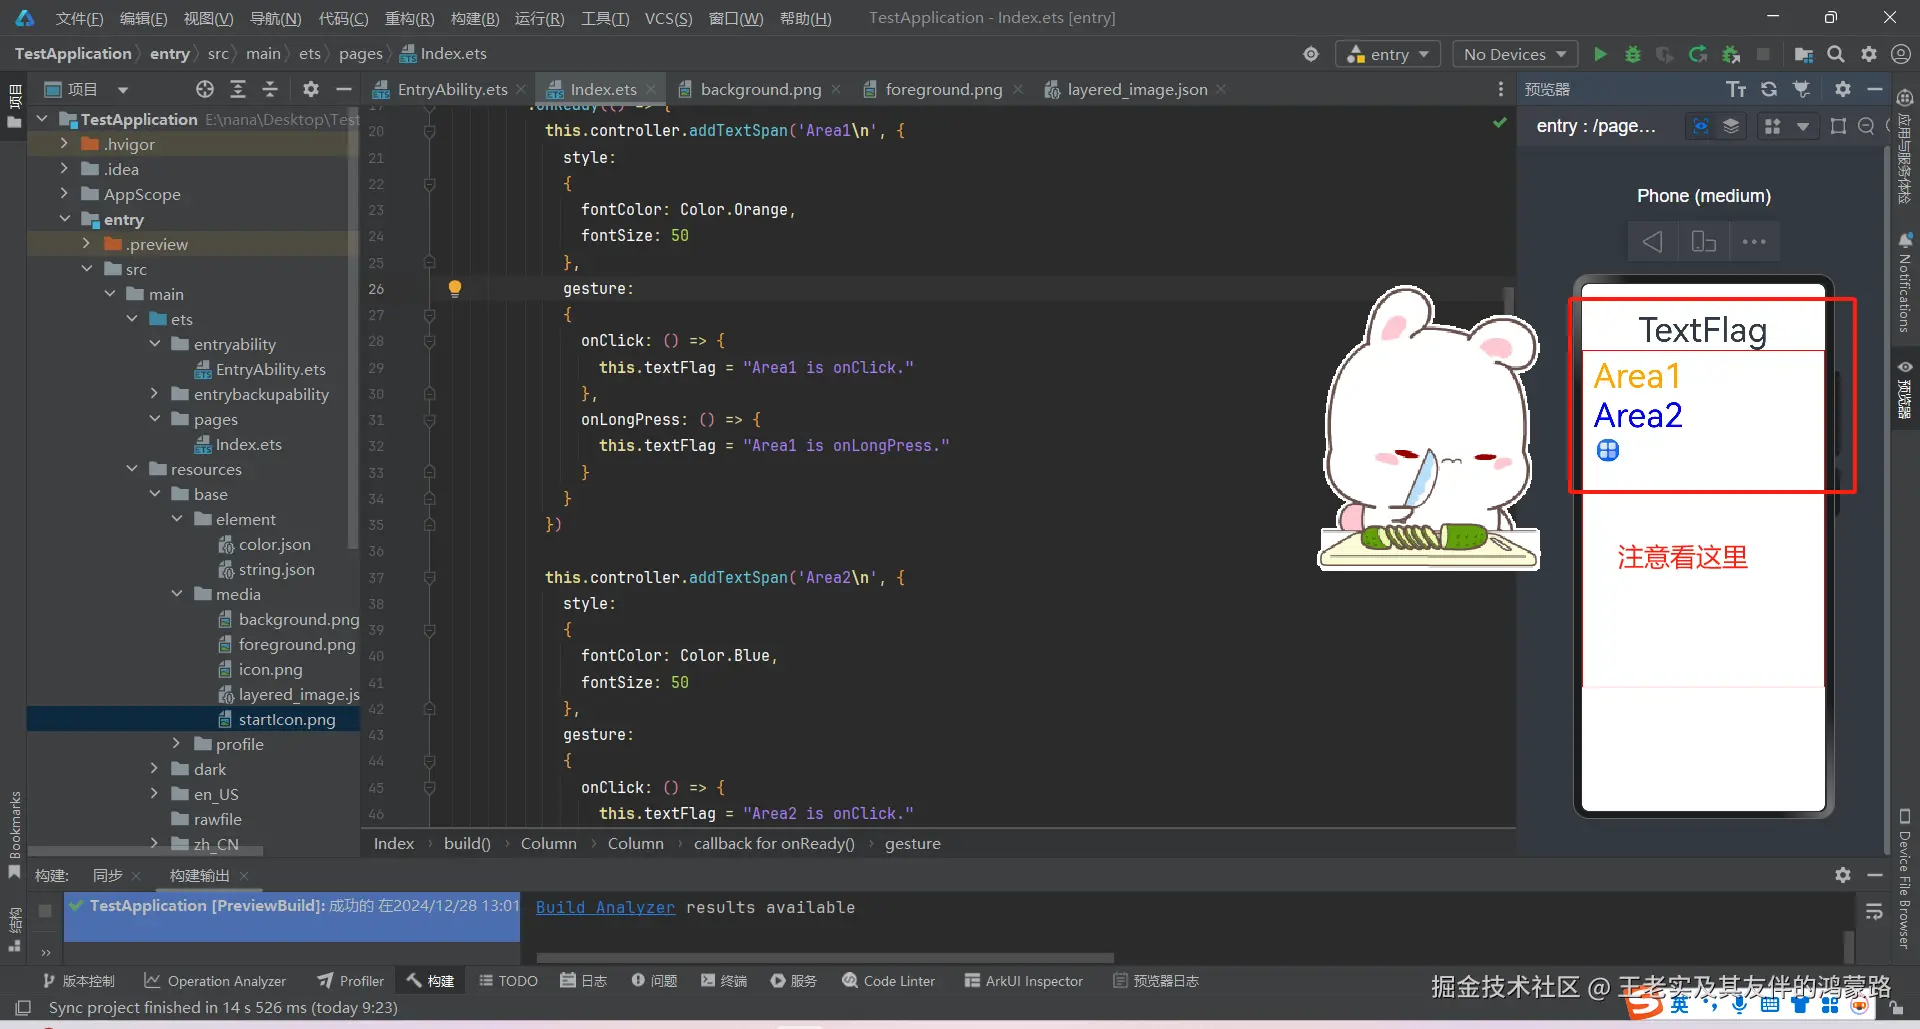Screen dimensions: 1920x1029
Task: Expand the entrybackupability folder
Action: (x=154, y=394)
